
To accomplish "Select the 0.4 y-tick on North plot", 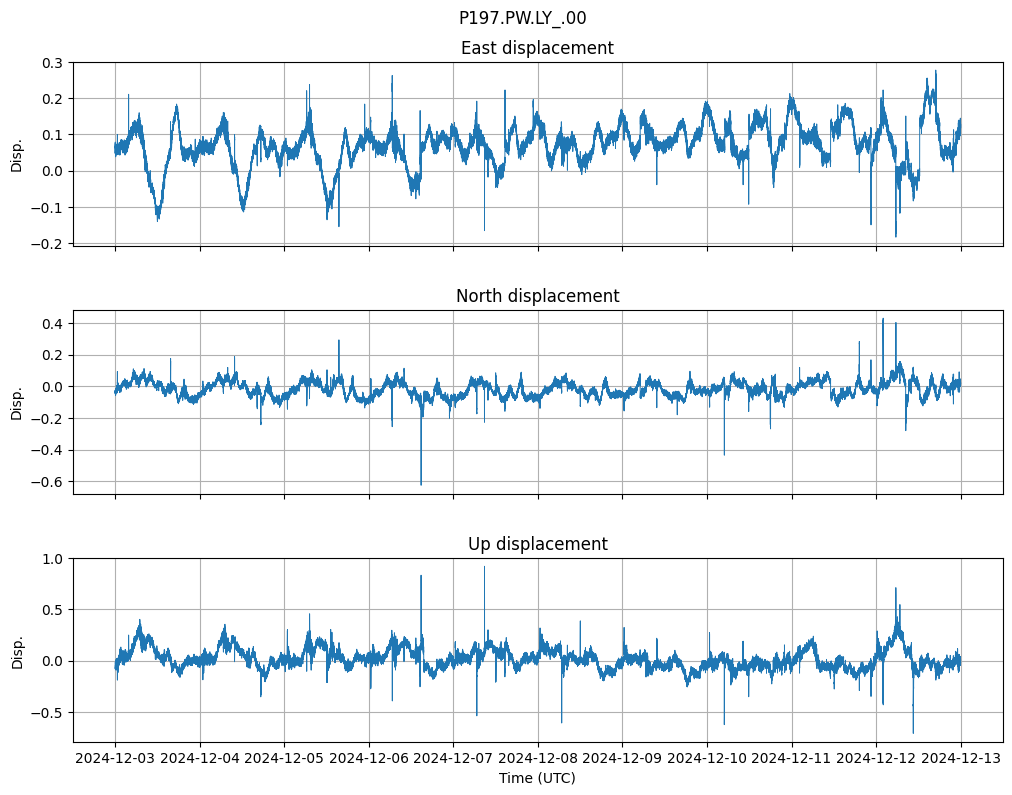I will coord(52,323).
